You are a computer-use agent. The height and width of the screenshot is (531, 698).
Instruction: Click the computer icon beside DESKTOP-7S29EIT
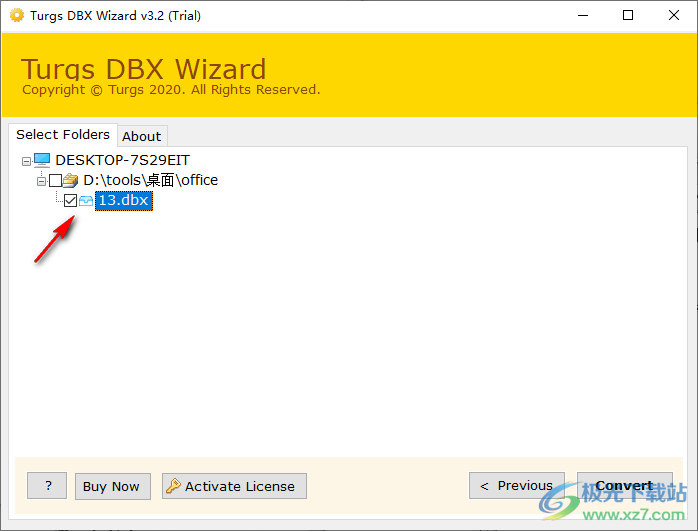tap(42, 160)
